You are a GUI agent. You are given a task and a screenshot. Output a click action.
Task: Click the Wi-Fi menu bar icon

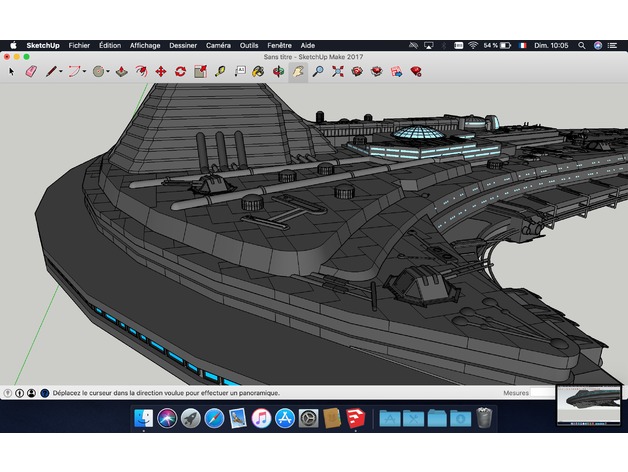[x=473, y=45]
